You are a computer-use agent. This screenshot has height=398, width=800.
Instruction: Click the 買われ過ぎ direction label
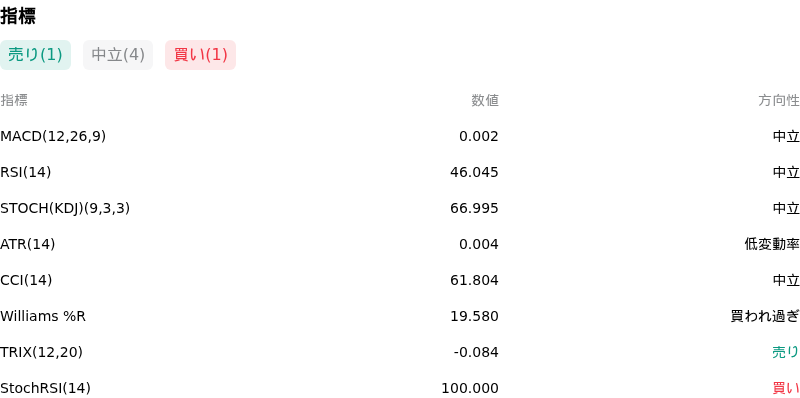[x=765, y=316]
